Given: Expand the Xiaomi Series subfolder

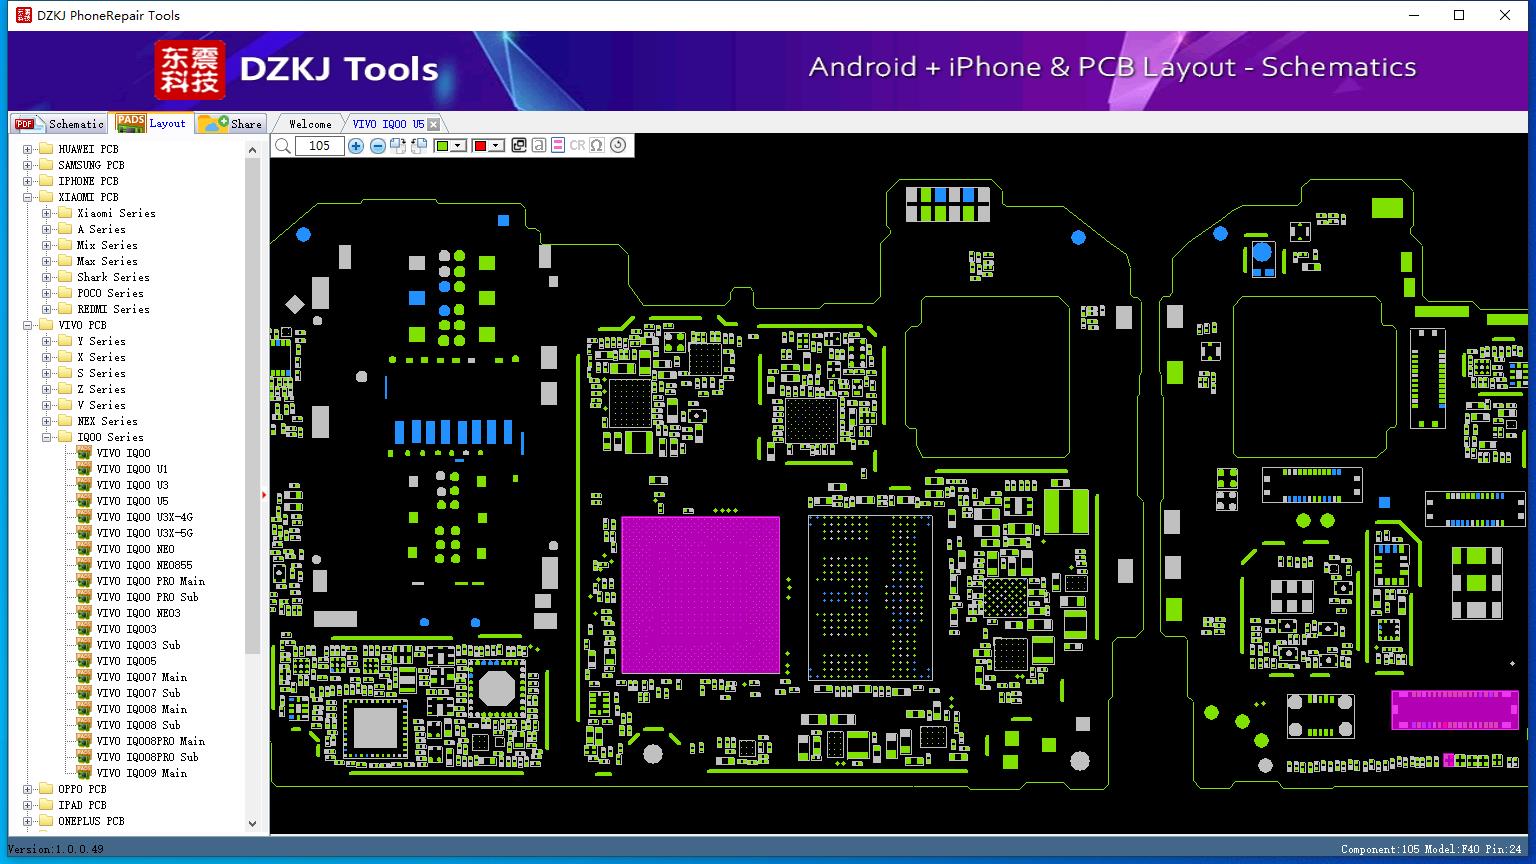Looking at the screenshot, I should coord(47,213).
